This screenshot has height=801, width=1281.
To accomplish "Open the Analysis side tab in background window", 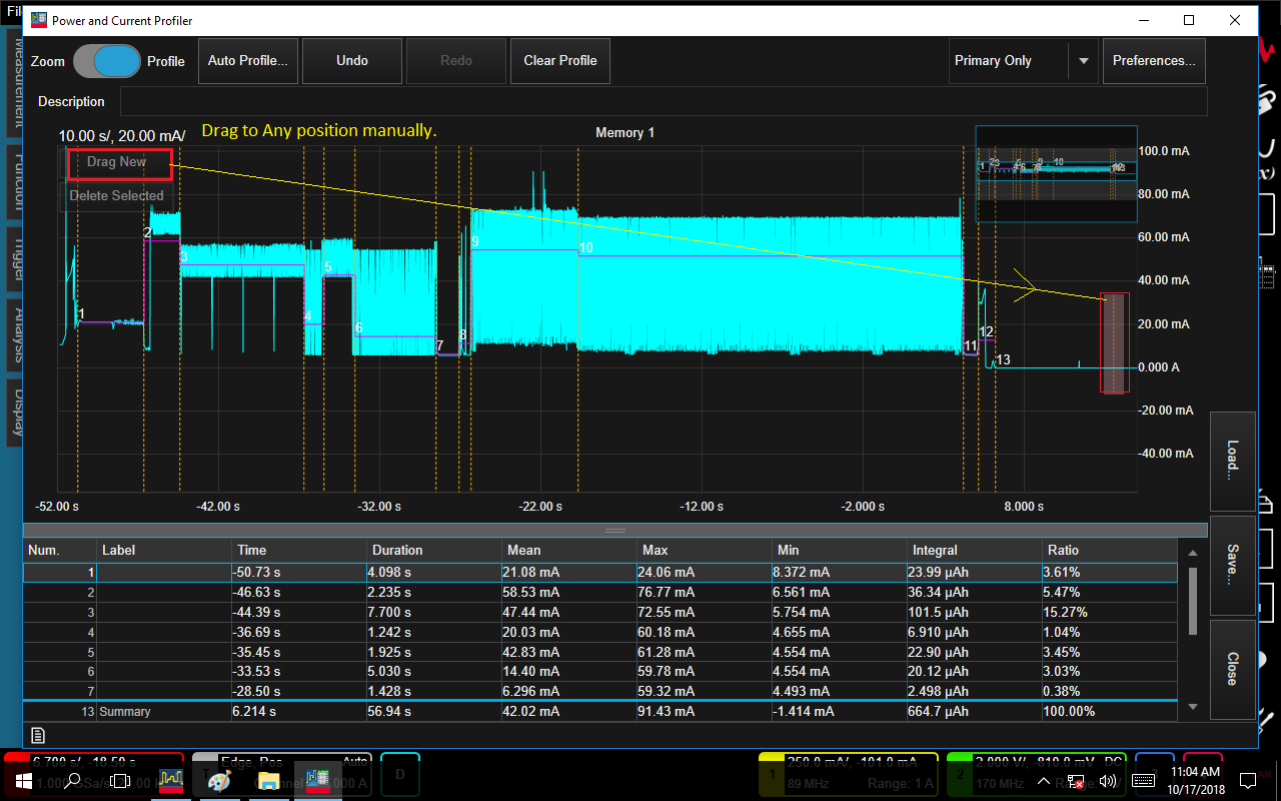I will point(17,335).
